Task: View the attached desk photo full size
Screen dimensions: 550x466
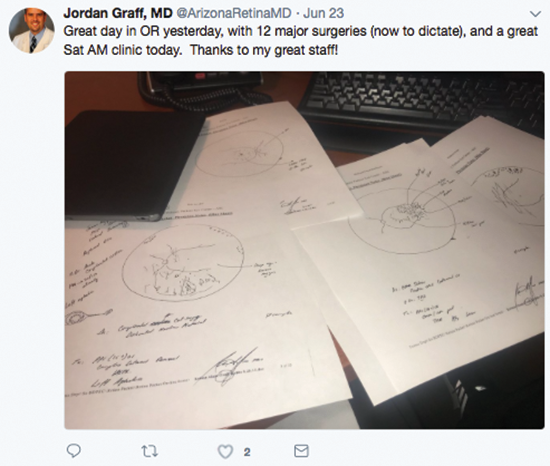Action: [x=304, y=250]
